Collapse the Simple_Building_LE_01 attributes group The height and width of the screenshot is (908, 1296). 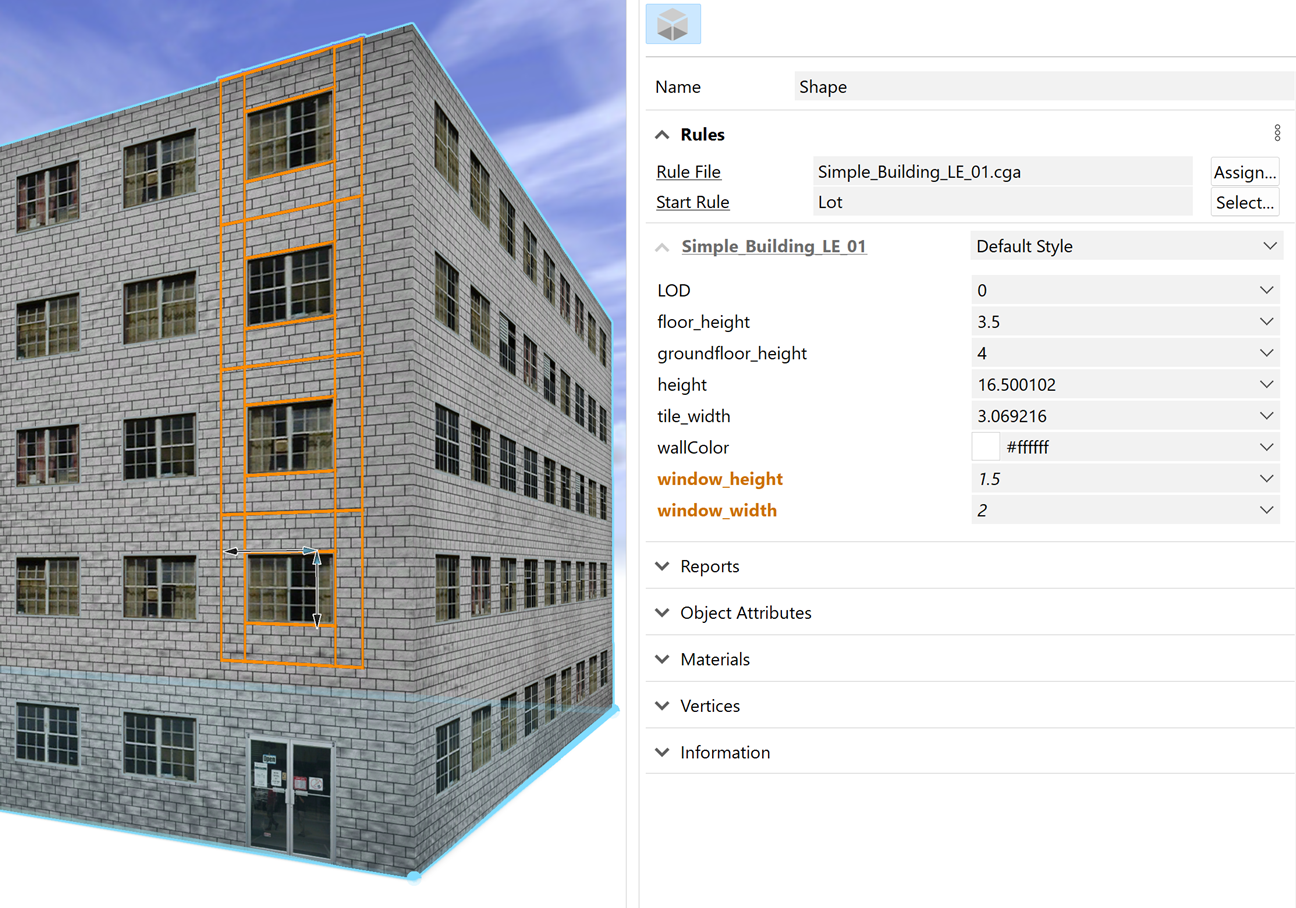662,246
